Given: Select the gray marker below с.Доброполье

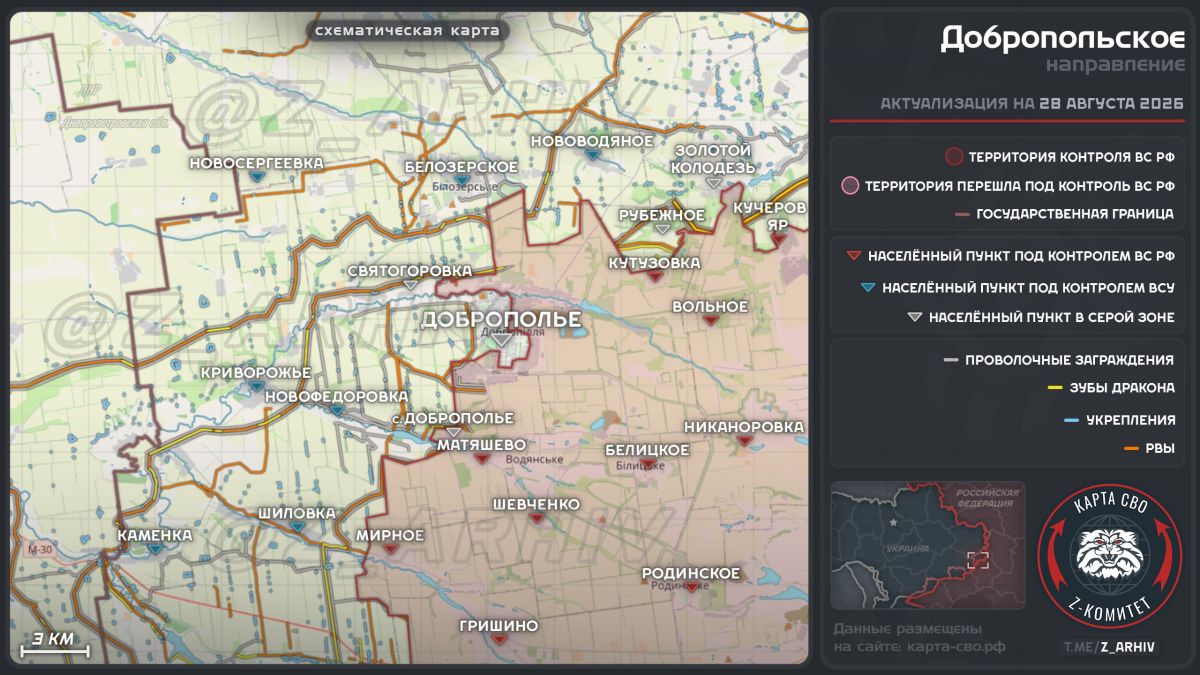Looking at the screenshot, I should [453, 432].
